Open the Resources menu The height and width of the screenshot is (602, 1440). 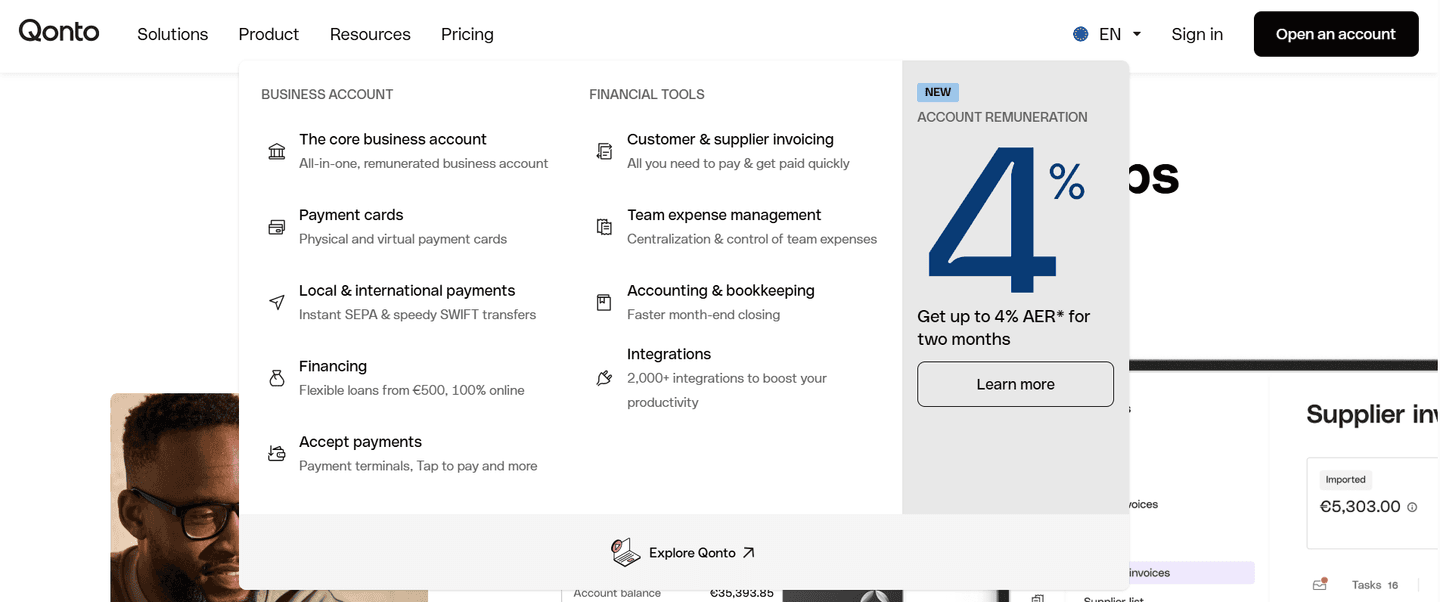pos(370,34)
